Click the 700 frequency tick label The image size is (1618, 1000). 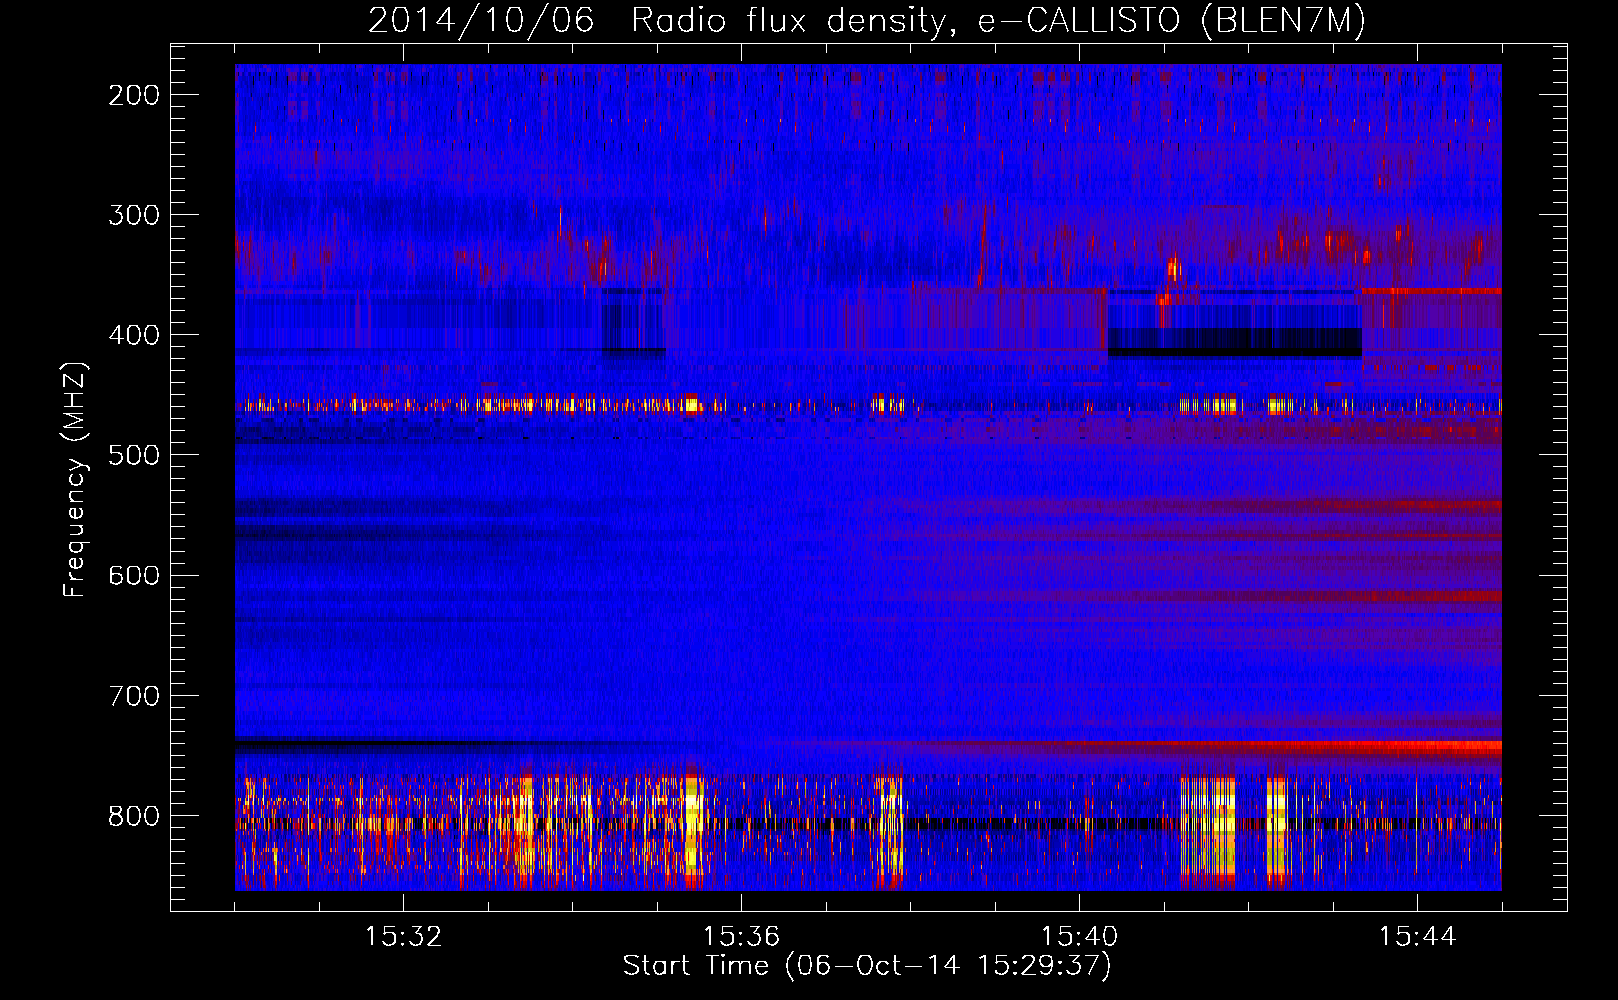[134, 695]
